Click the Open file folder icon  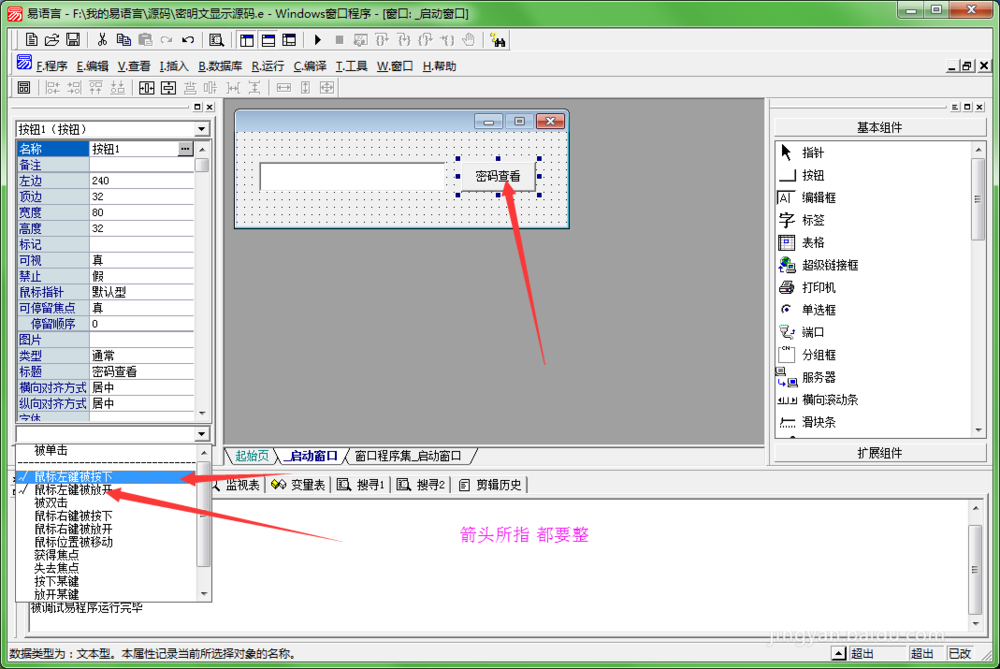(x=52, y=40)
